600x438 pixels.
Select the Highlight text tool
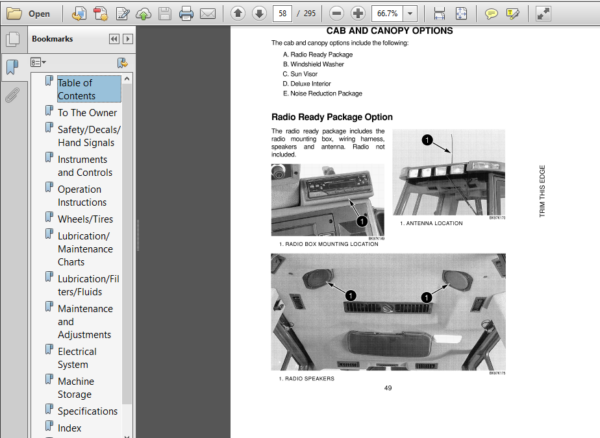(512, 14)
